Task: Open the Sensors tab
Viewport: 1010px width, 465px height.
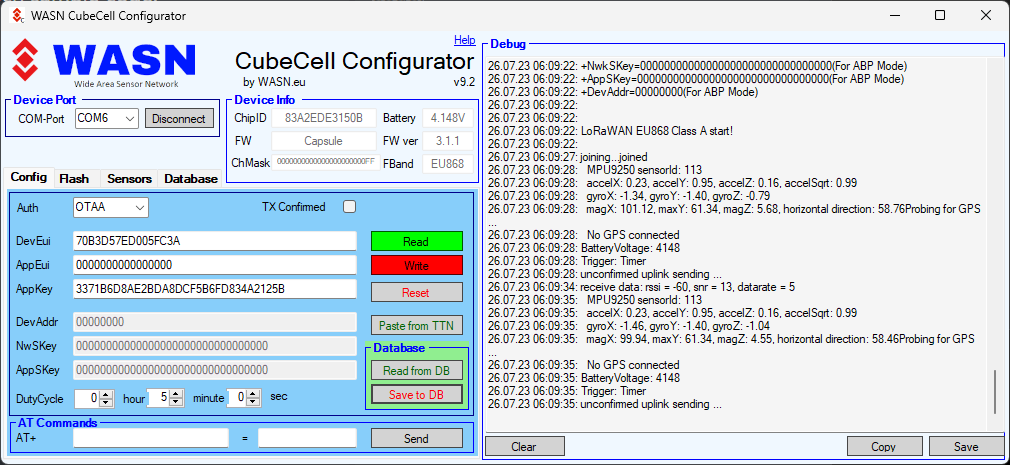Action: click(129, 179)
